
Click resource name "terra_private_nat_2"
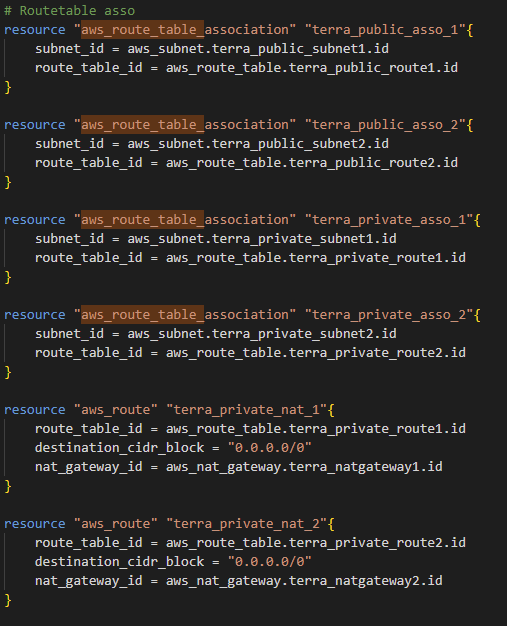(247, 524)
